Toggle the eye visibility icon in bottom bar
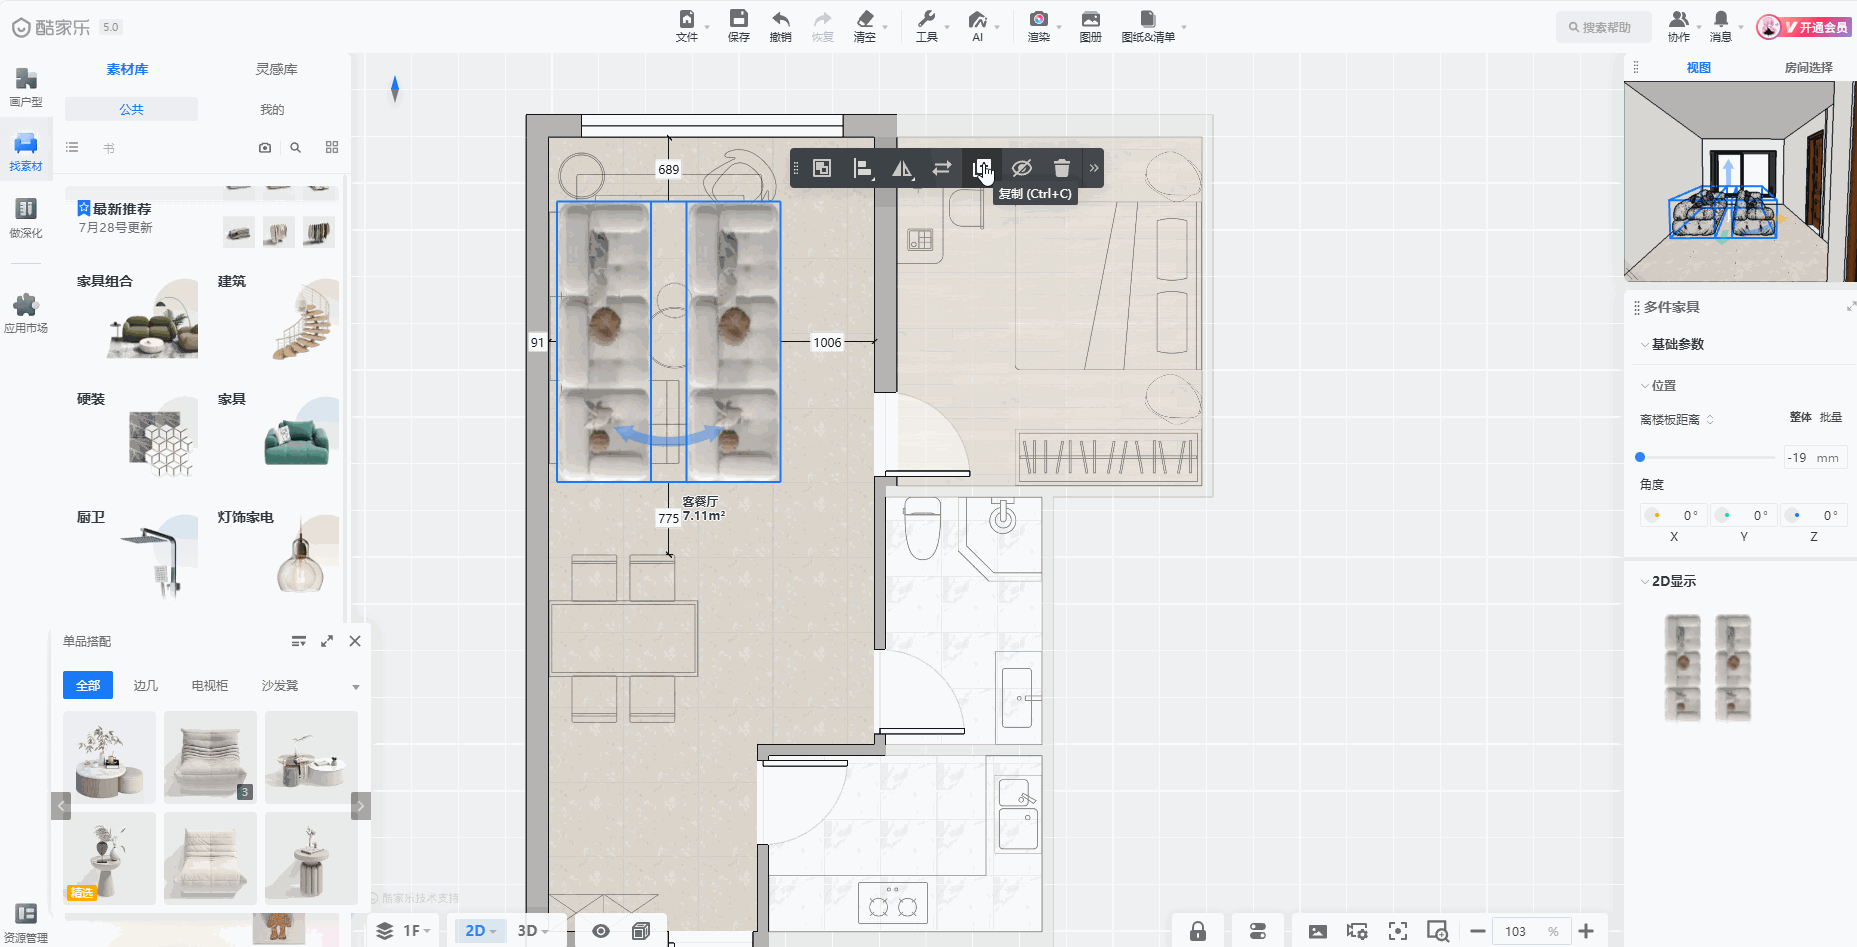The height and width of the screenshot is (947, 1857). pyautogui.click(x=600, y=931)
